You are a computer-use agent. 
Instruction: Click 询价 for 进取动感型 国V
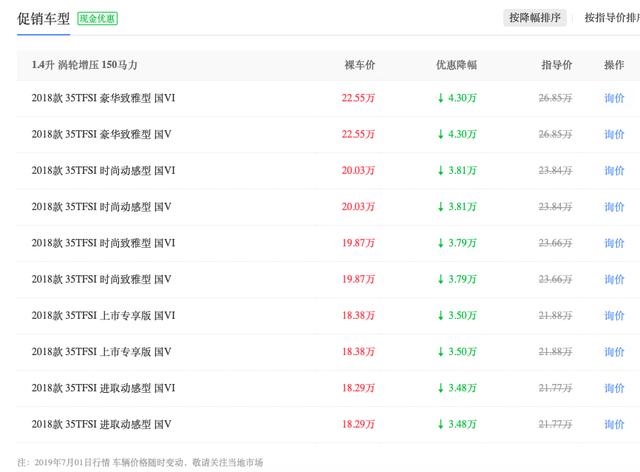[x=614, y=425]
